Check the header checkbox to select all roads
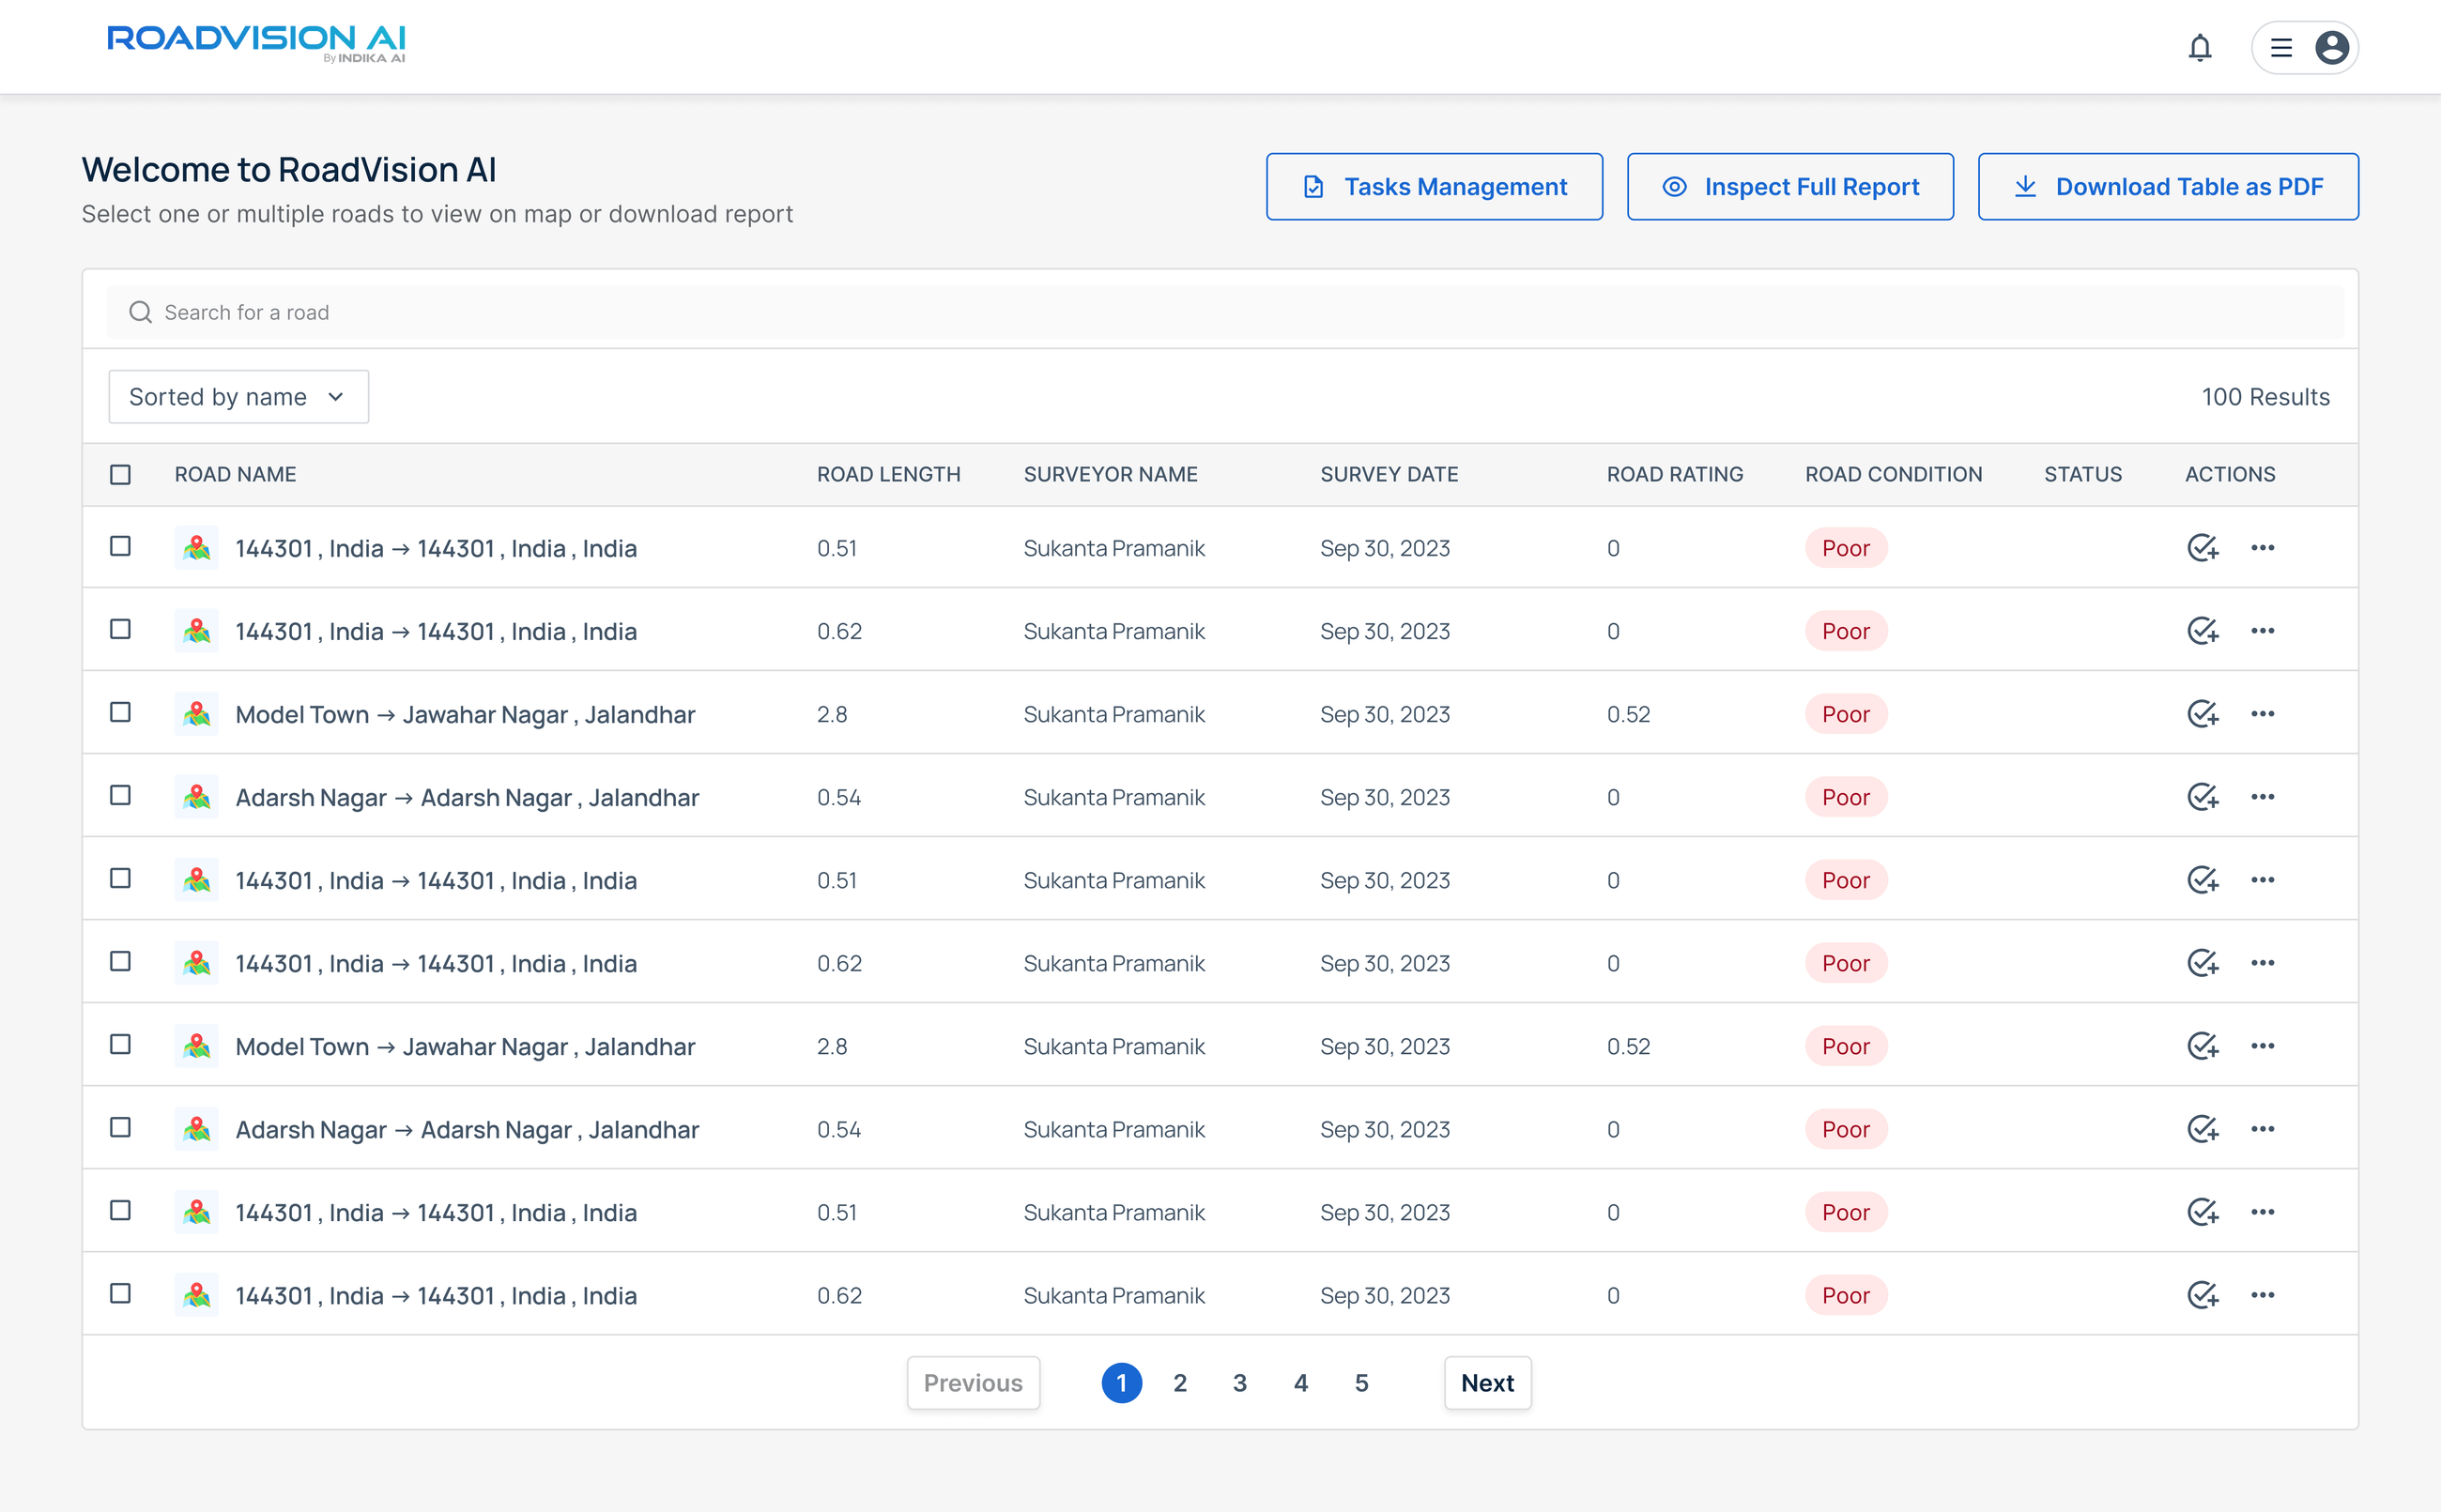This screenshot has height=1512, width=2441. [x=121, y=474]
